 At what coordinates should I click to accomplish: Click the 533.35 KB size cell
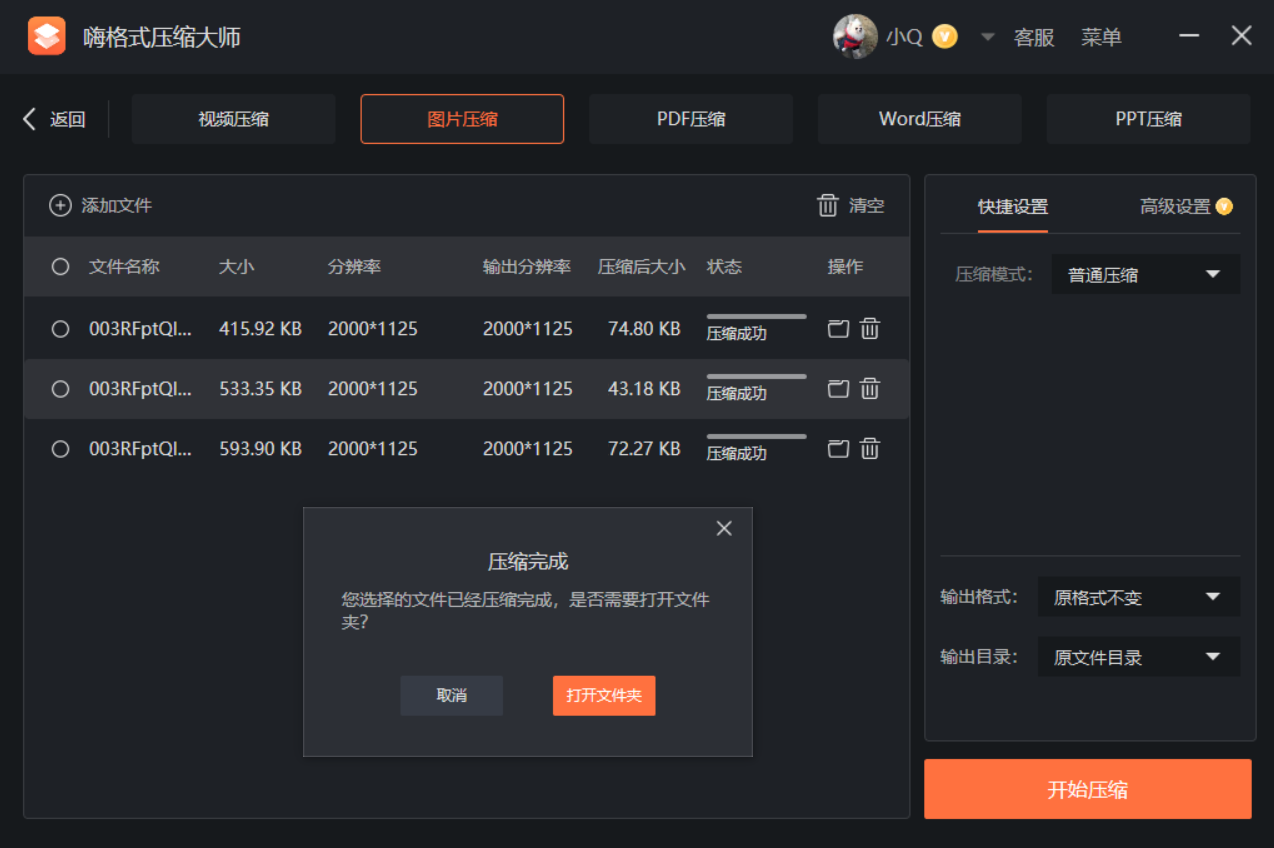point(260,389)
